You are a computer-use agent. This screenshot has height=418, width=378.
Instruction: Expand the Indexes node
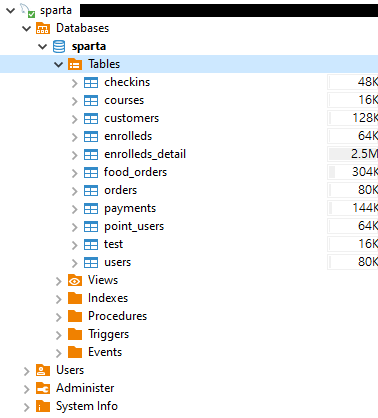pos(59,299)
